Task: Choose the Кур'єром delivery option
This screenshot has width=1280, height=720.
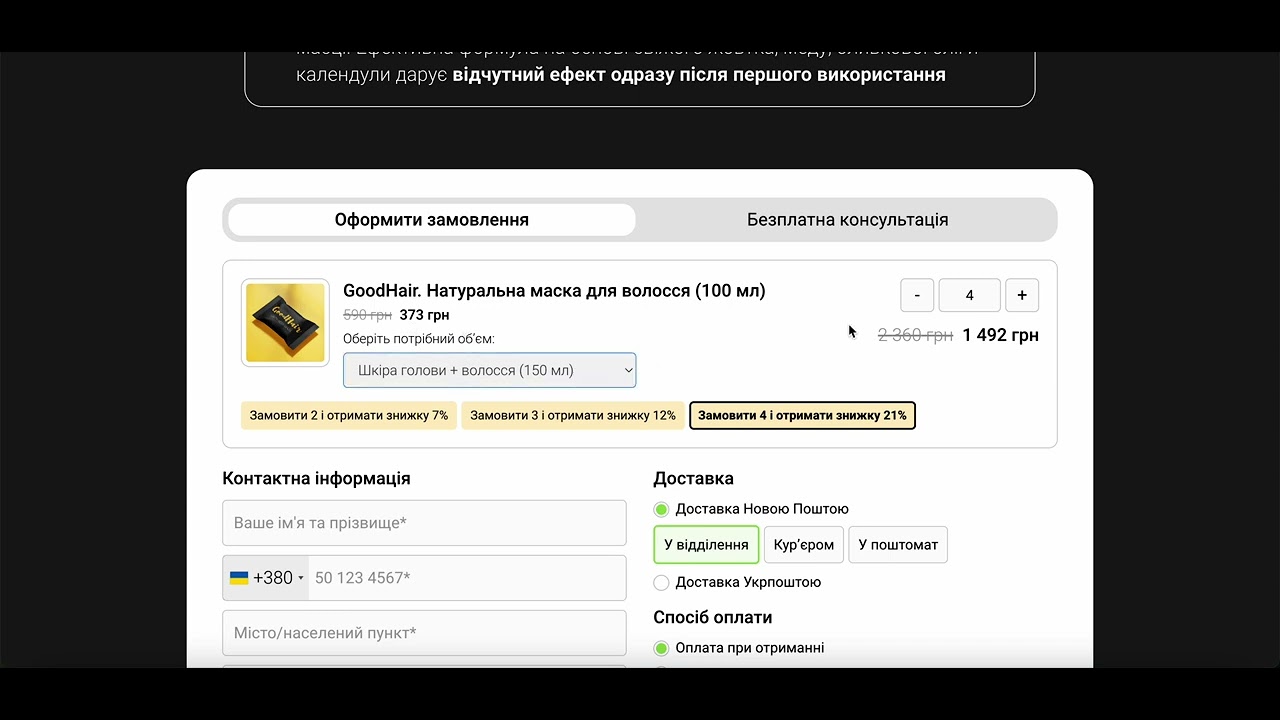Action: click(804, 545)
